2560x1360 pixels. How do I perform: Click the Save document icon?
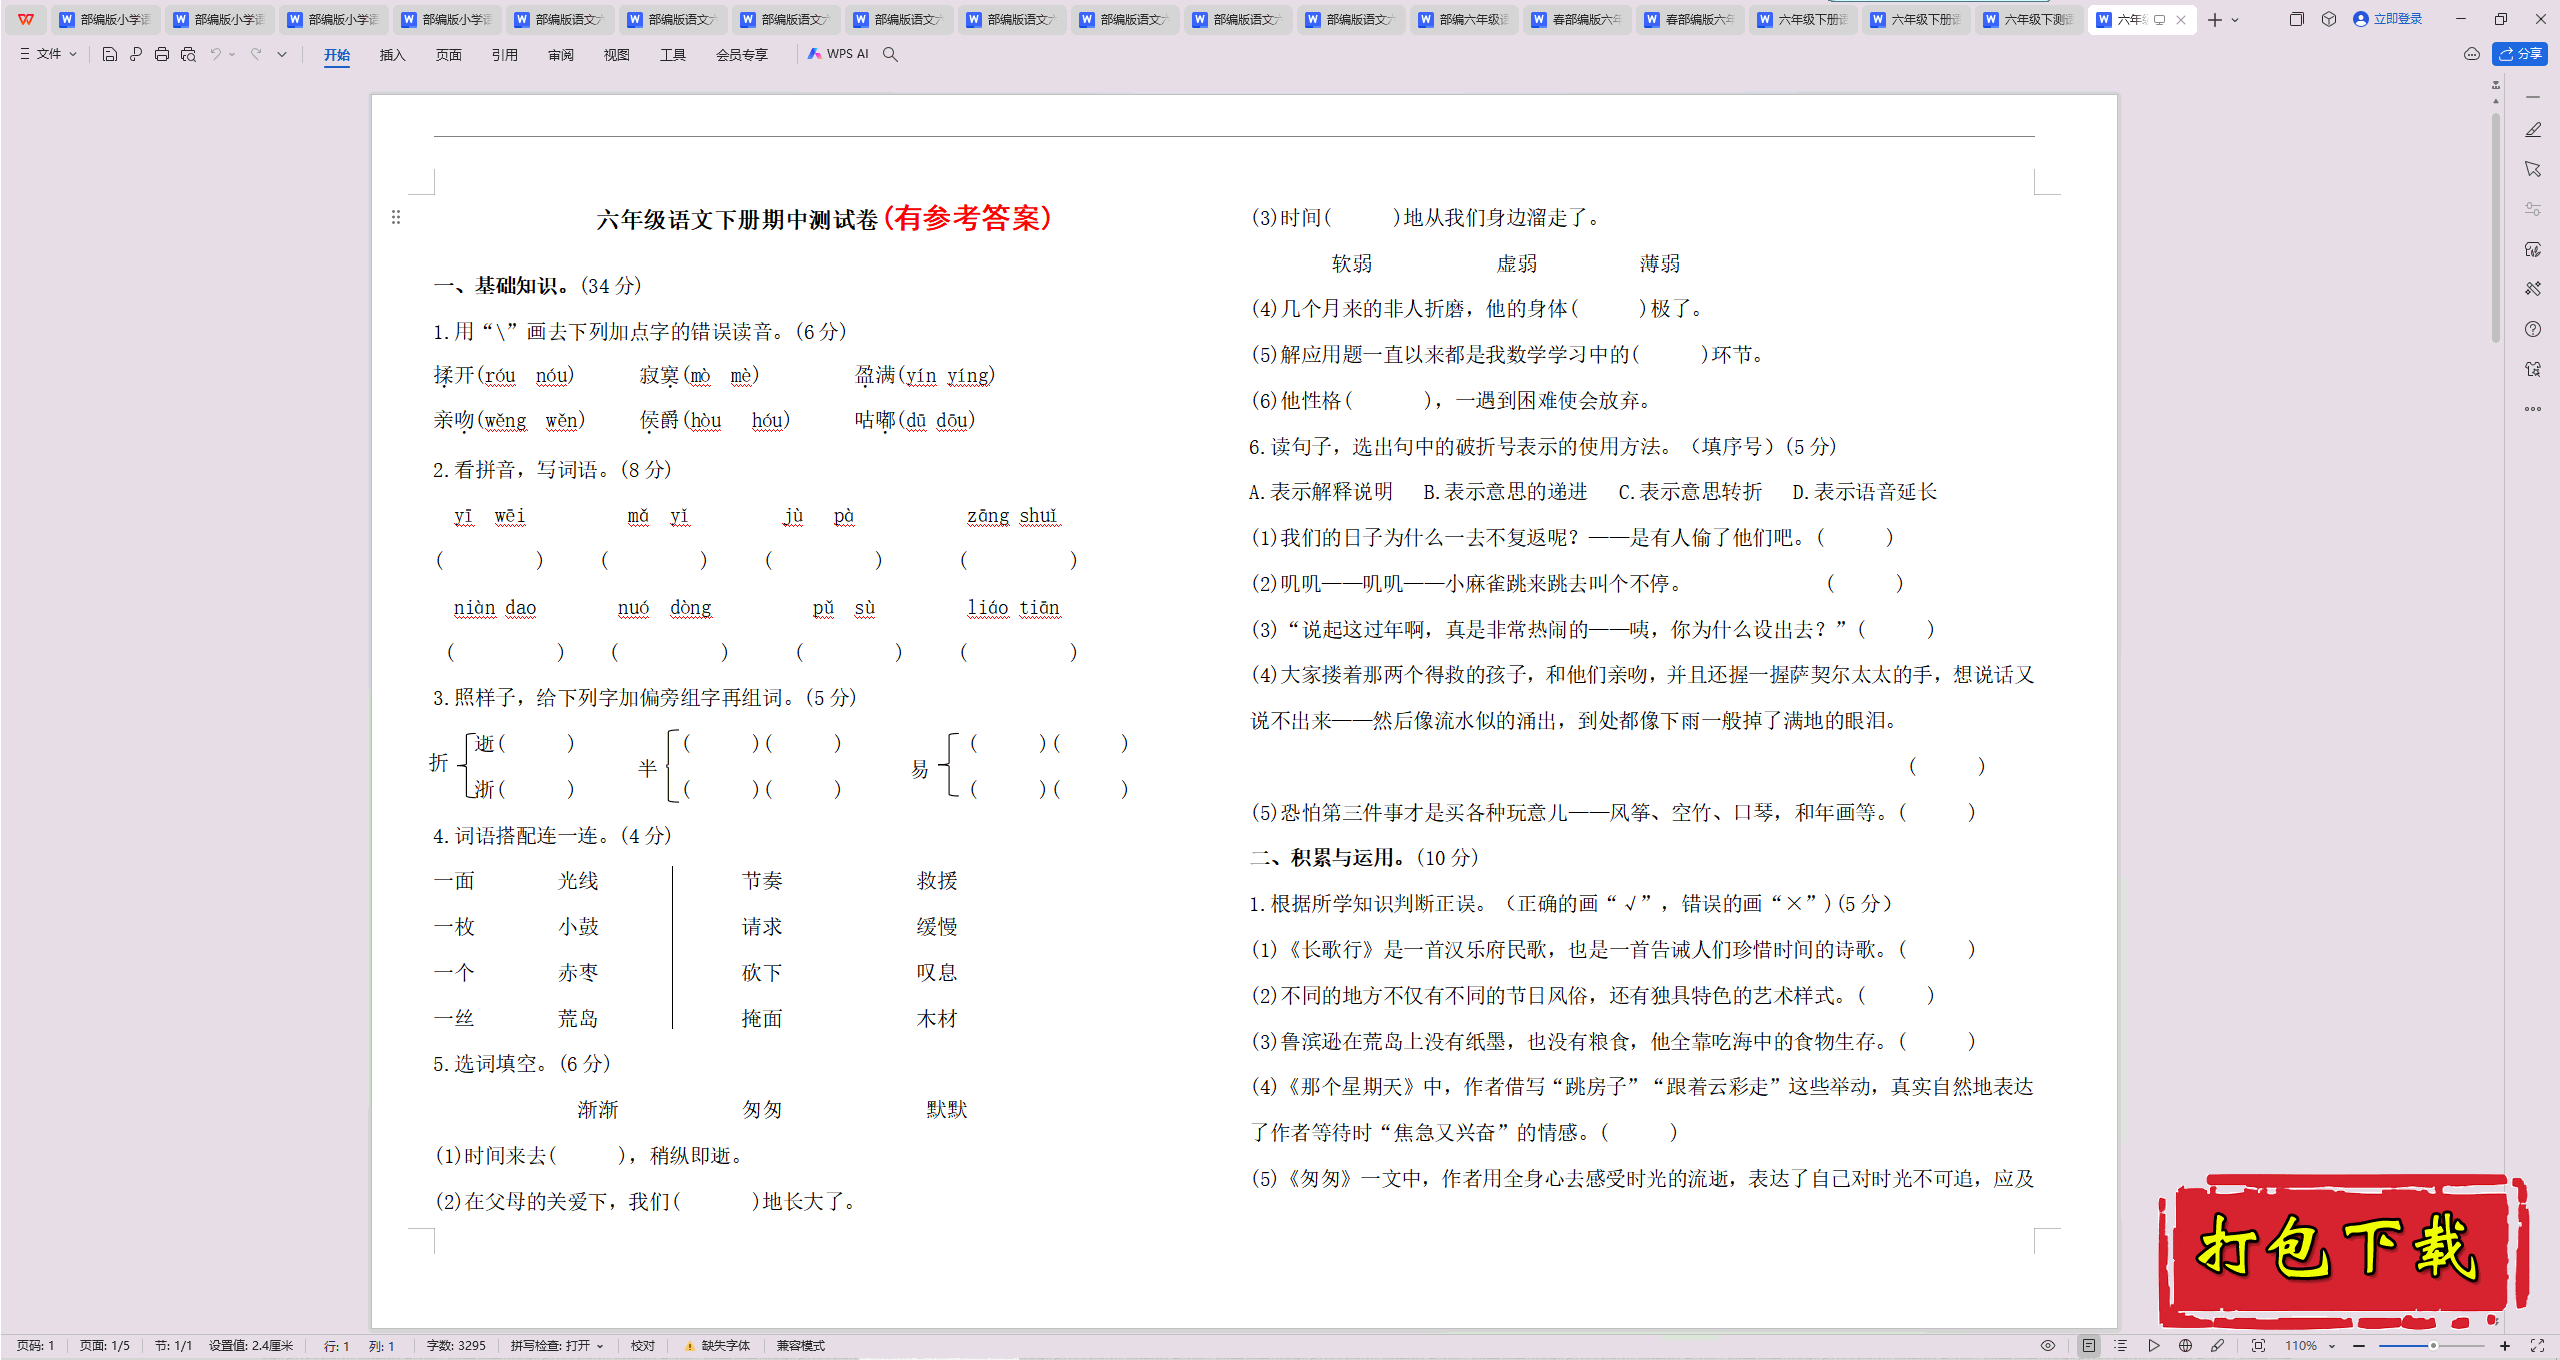pos(110,54)
